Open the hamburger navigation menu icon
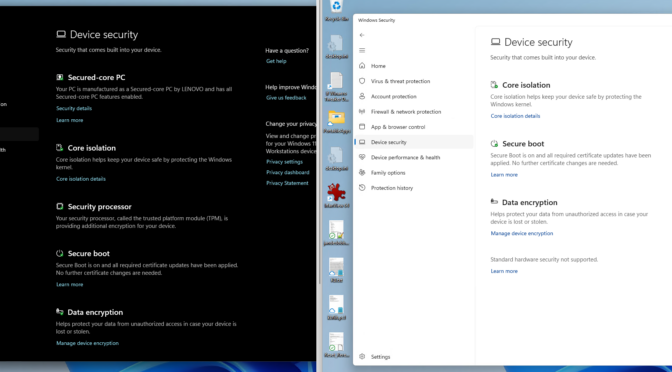Screen dimensions: 672x372 click(362, 51)
